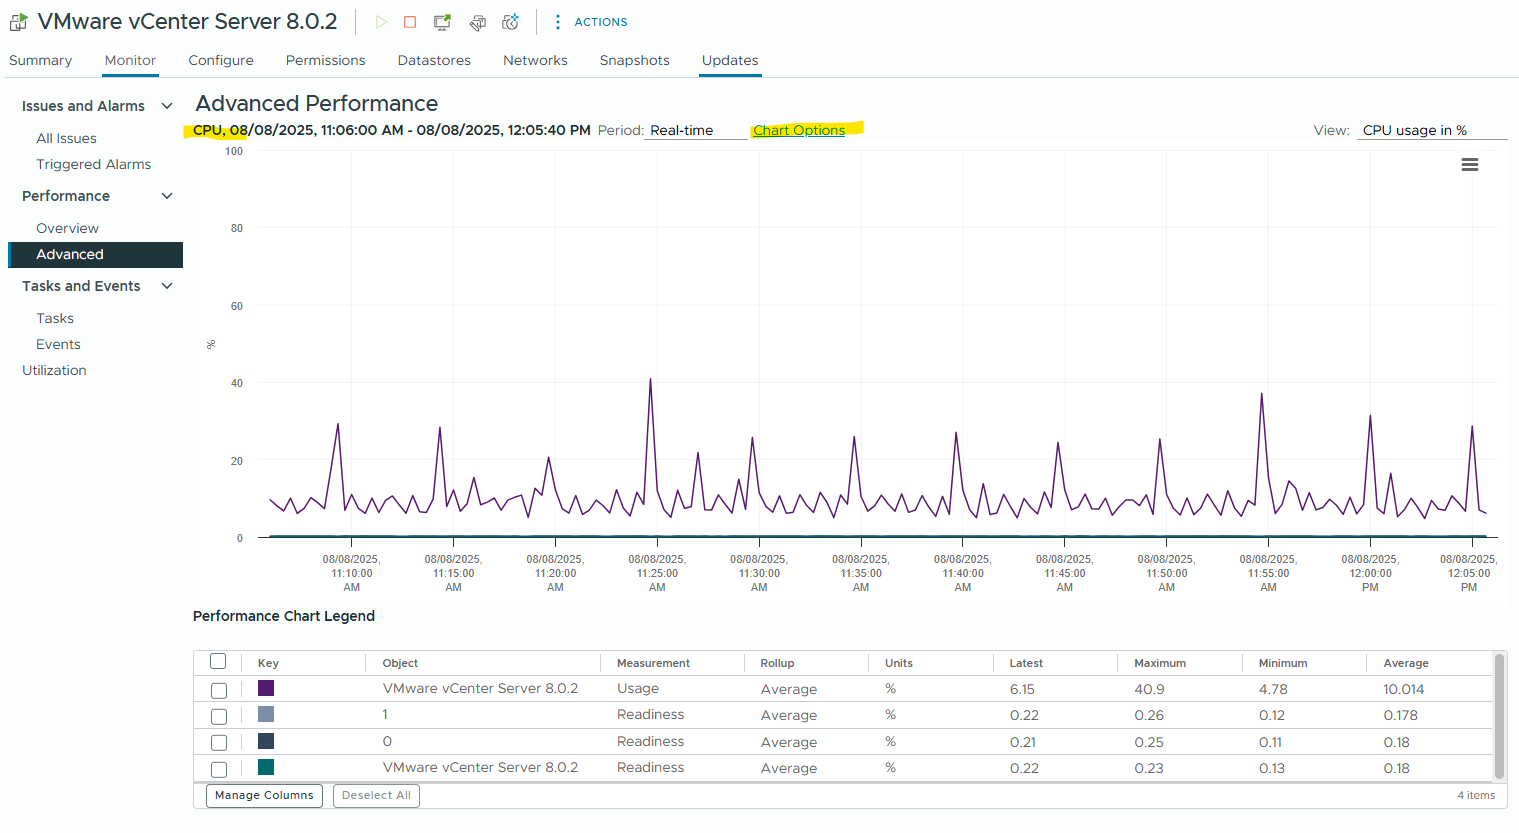Image resolution: width=1519 pixels, height=833 pixels.
Task: Click the red Power Off icon
Action: pos(410,22)
